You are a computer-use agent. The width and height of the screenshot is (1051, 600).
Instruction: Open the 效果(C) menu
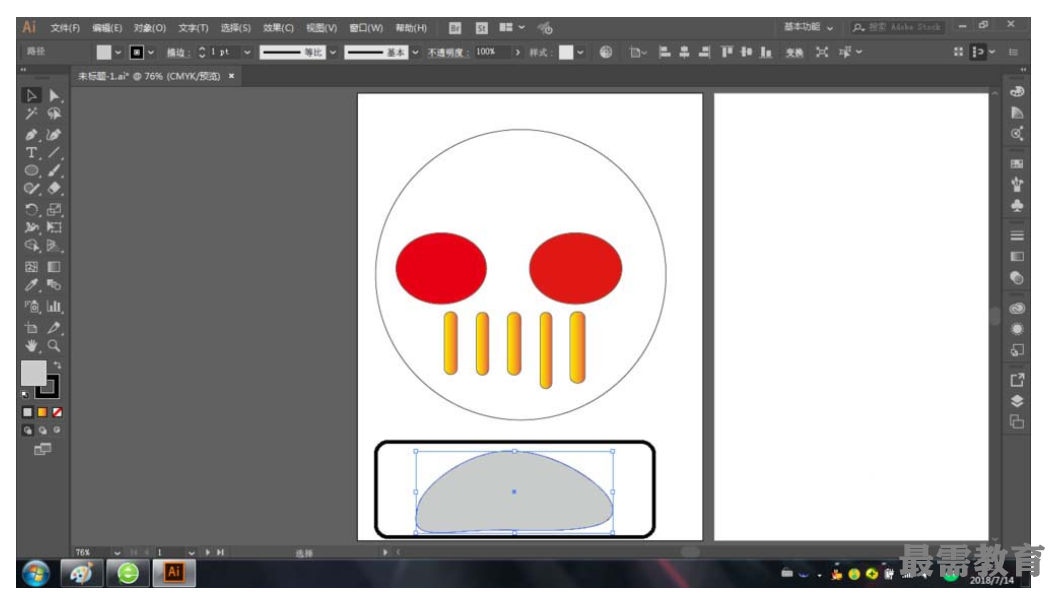coord(278,28)
